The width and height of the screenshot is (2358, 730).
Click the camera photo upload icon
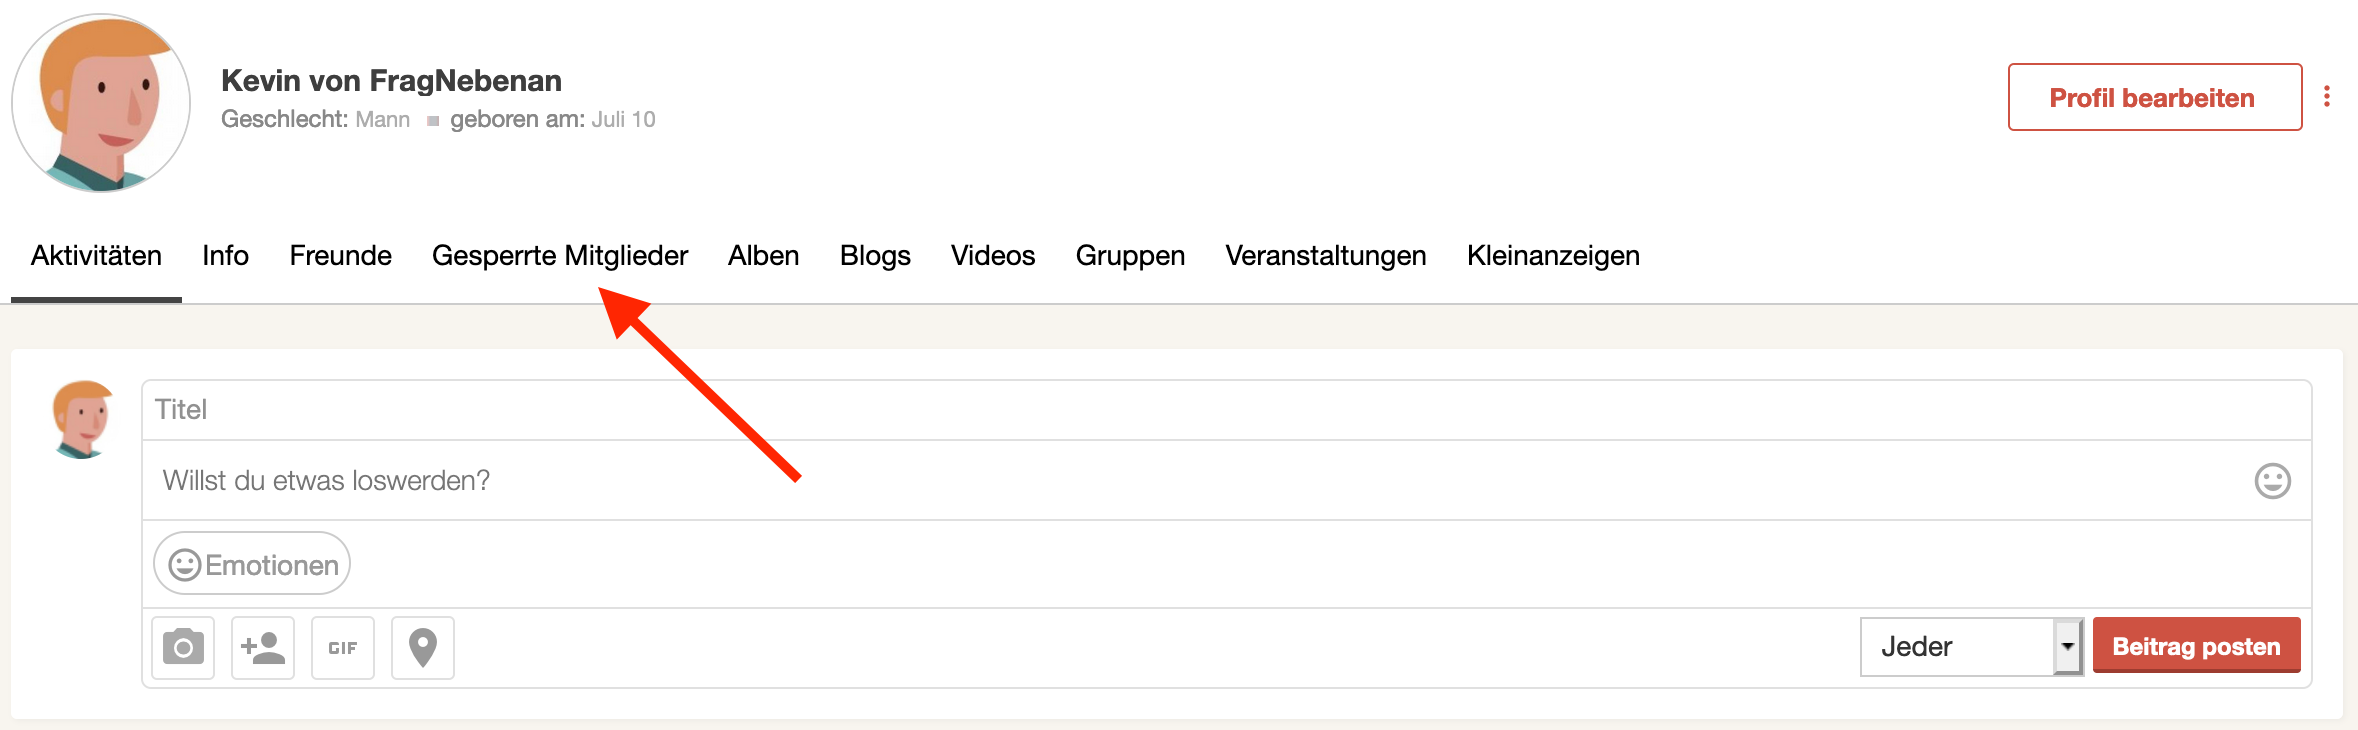click(x=183, y=648)
